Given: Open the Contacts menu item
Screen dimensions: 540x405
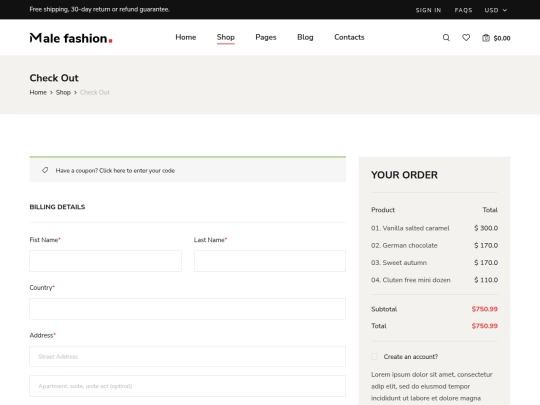Looking at the screenshot, I should click(349, 37).
